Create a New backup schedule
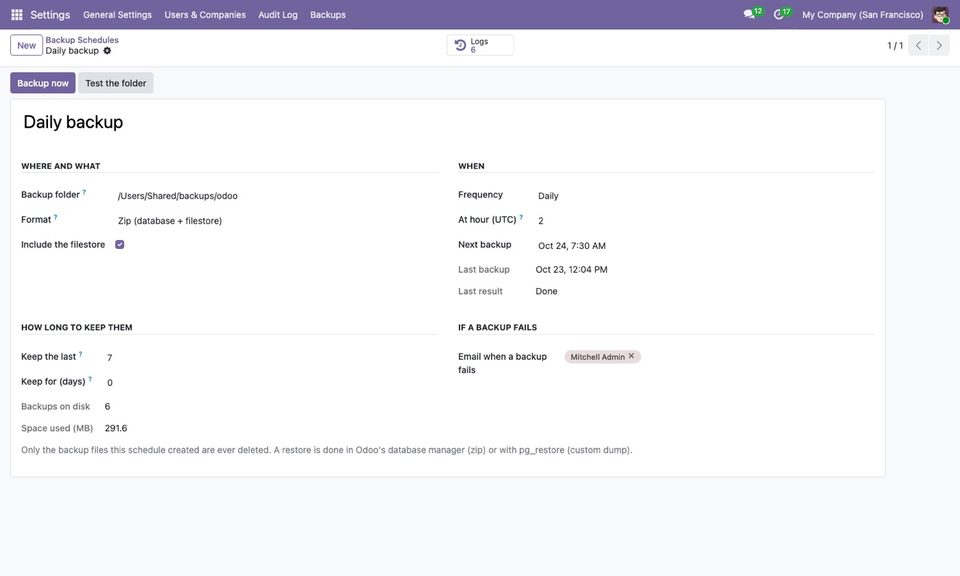960x576 pixels. 26,45
